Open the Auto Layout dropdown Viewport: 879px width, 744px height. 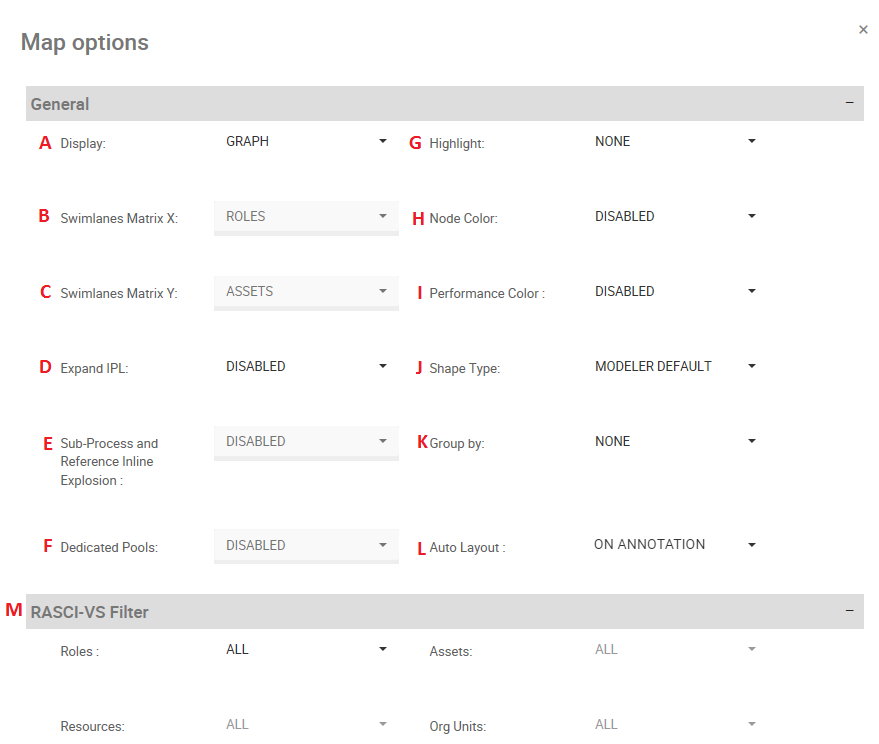tap(675, 545)
